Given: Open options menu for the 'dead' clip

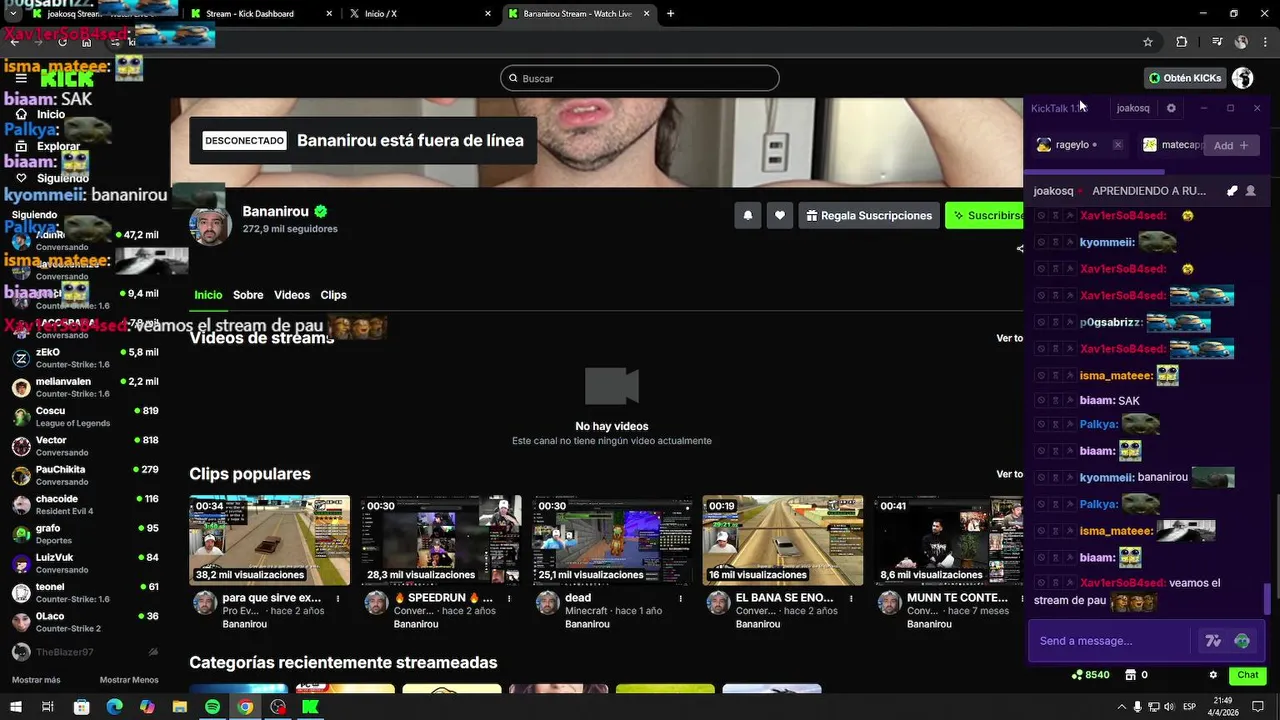Looking at the screenshot, I should click(x=681, y=599).
